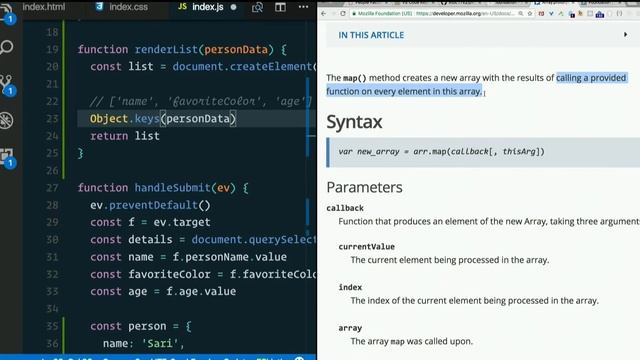Click the green lock Mozilla Foundation badge
Viewport: 640px width, 360px height.
tap(382, 13)
